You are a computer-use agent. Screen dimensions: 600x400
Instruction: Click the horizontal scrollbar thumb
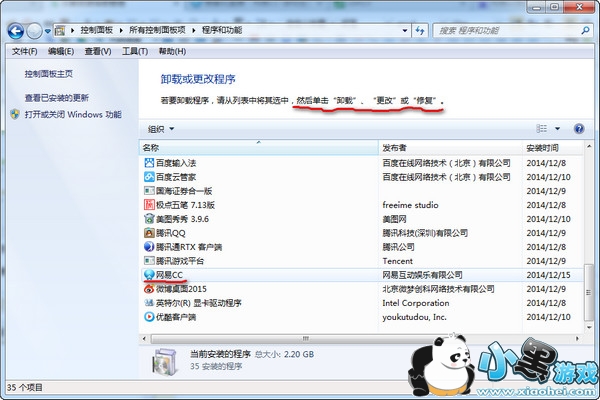coord(305,338)
